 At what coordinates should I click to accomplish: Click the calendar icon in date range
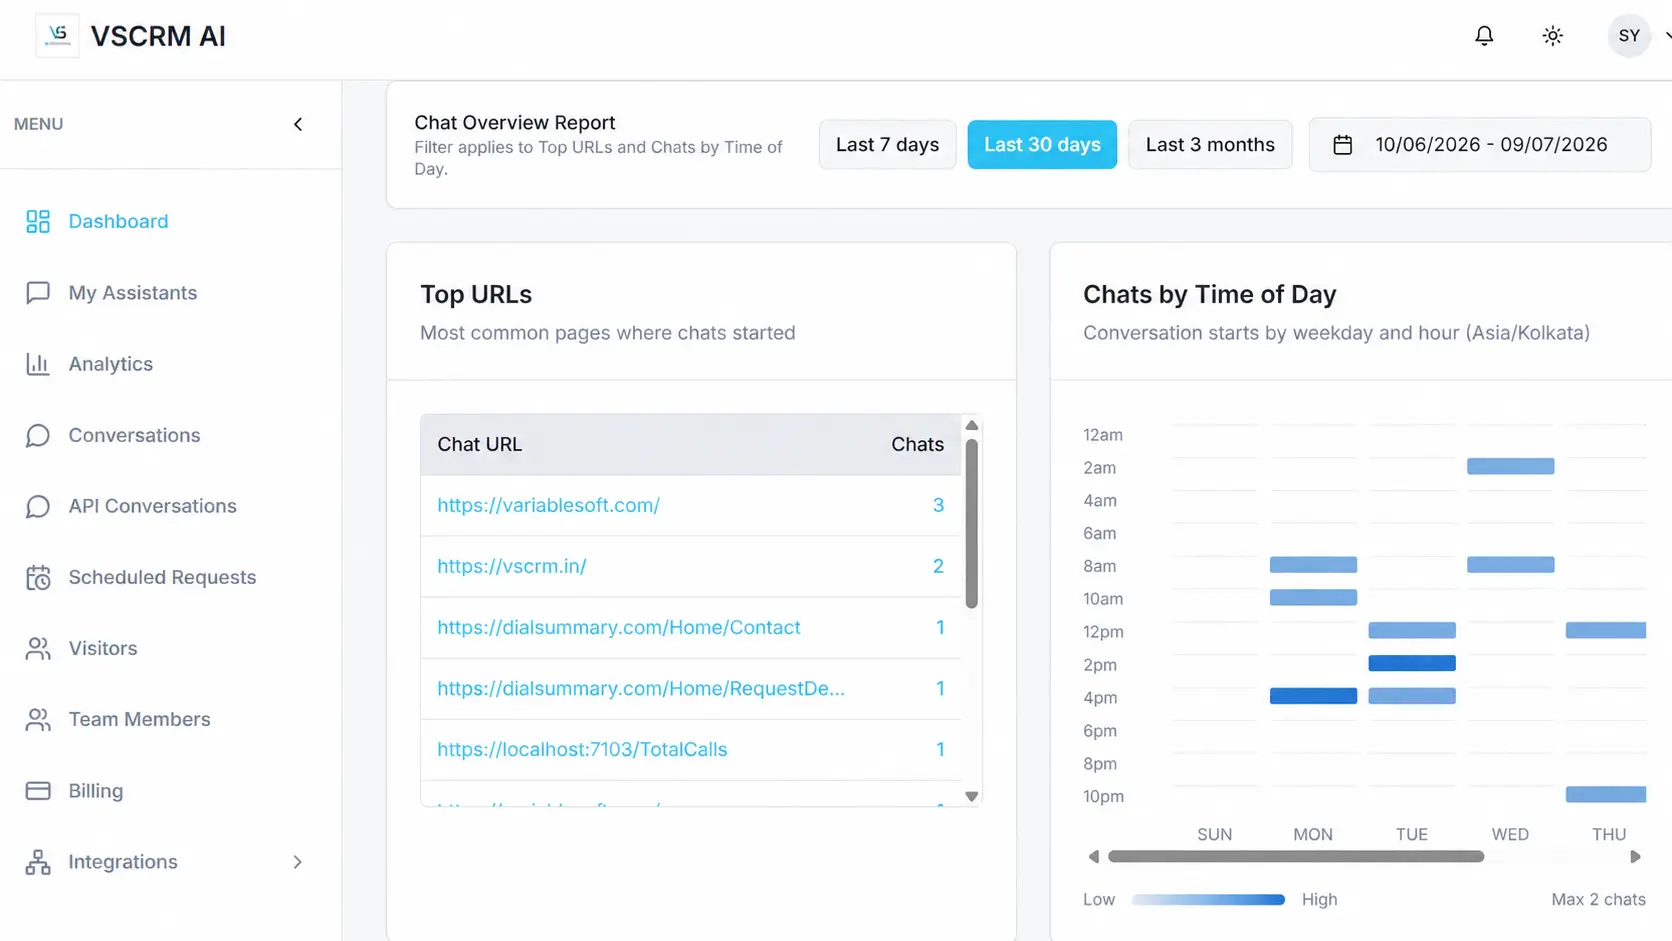click(1343, 145)
